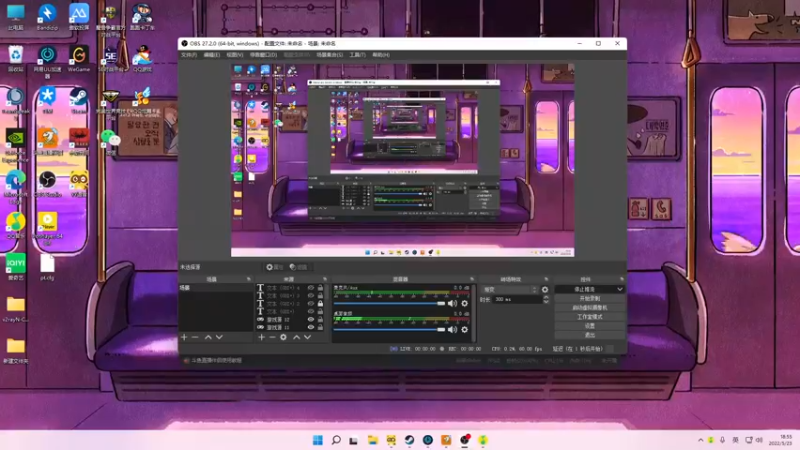Open 麦克风/Aux audio settings gear
Viewport: 800px width, 450px height.
[x=464, y=304]
